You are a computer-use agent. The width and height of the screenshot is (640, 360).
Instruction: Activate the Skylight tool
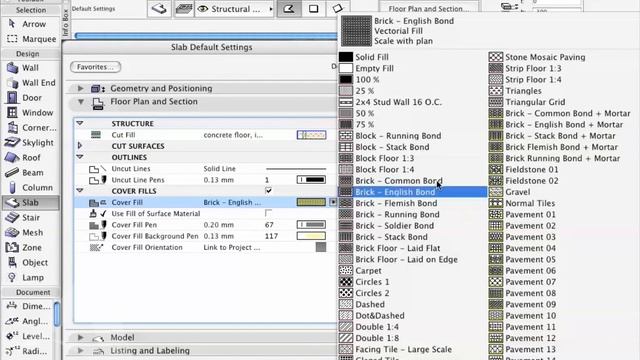click(x=30, y=143)
